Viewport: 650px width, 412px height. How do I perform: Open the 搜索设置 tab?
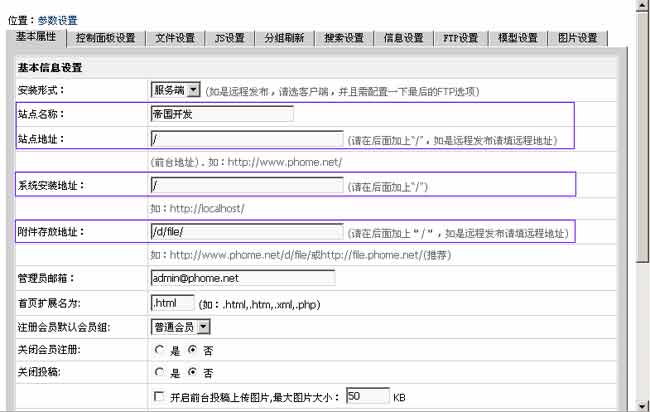(x=344, y=38)
